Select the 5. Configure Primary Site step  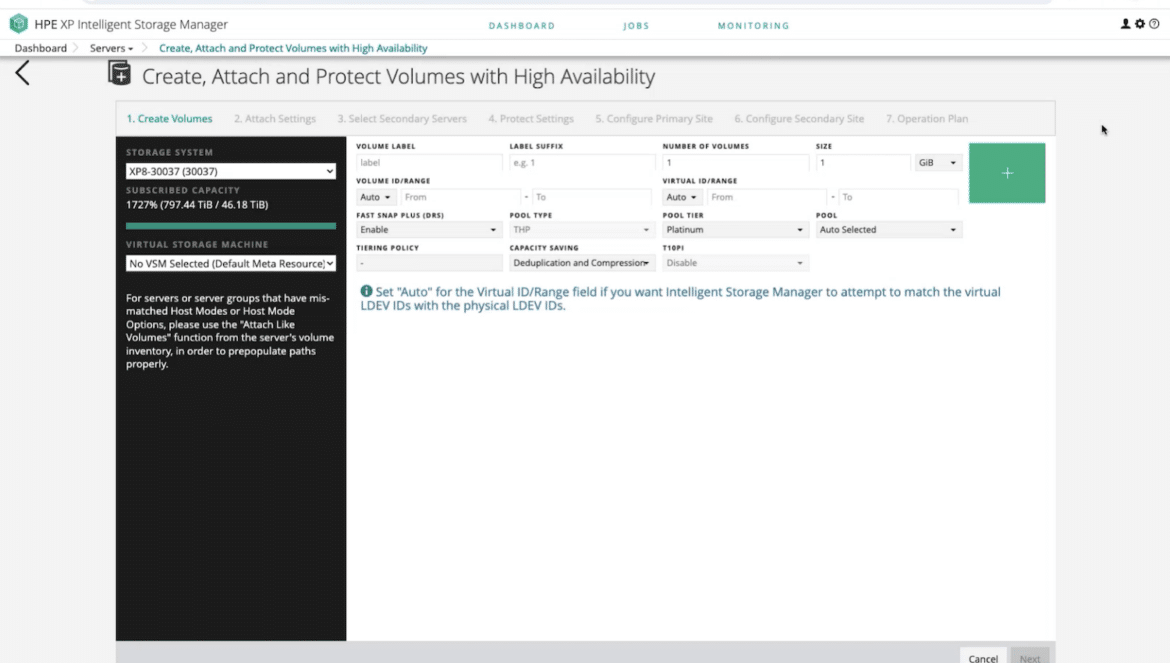[654, 119]
